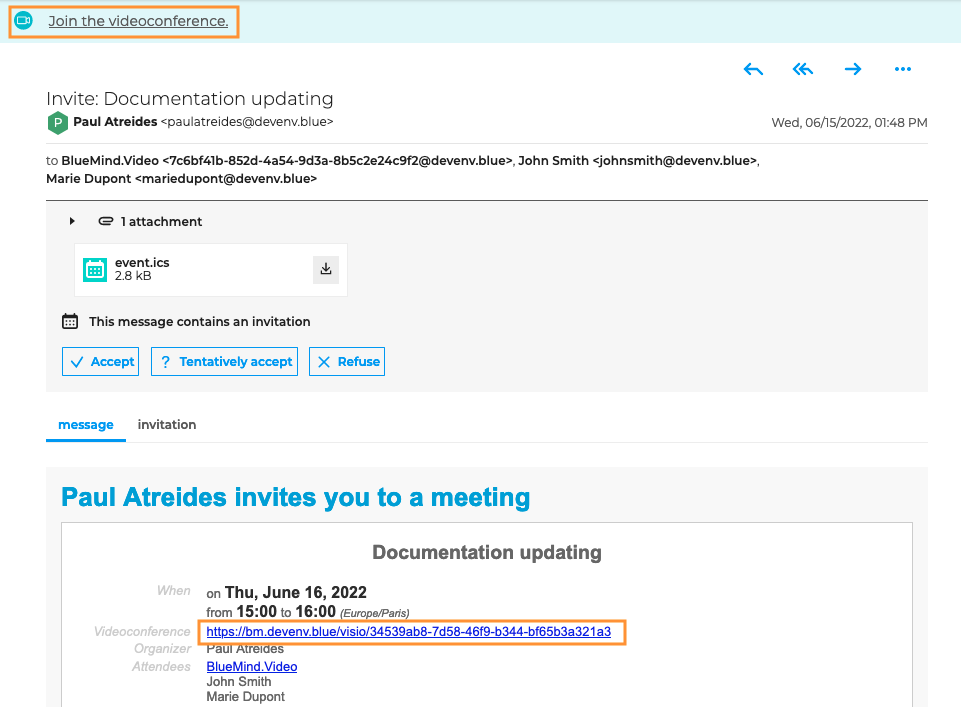Reply all using the double-arrow icon
The height and width of the screenshot is (707, 961).
point(803,69)
